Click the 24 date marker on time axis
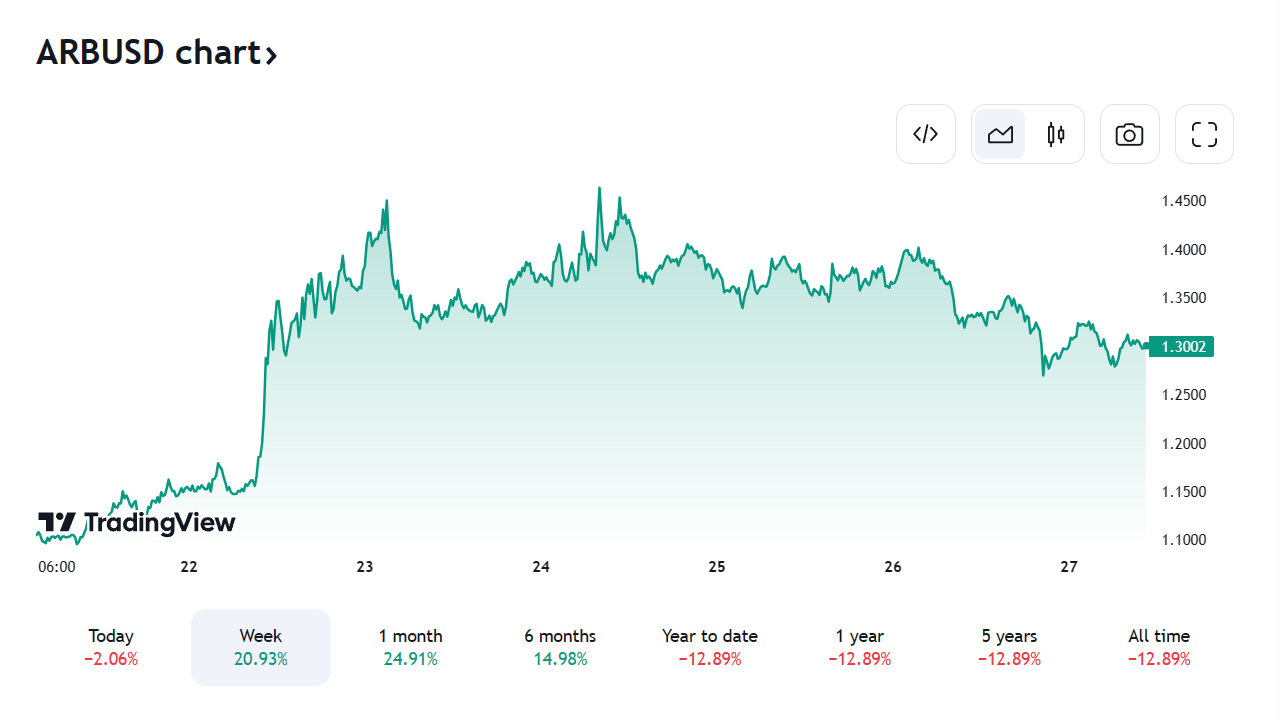1280x720 pixels. pyautogui.click(x=541, y=567)
